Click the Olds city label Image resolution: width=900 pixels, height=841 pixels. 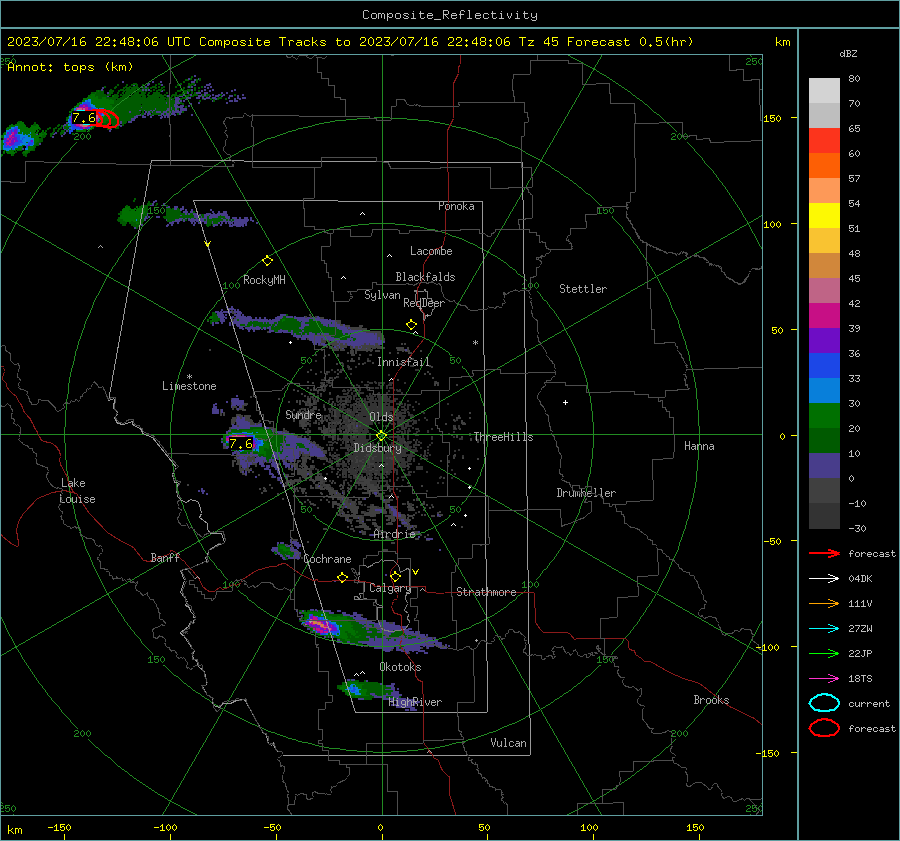381,417
